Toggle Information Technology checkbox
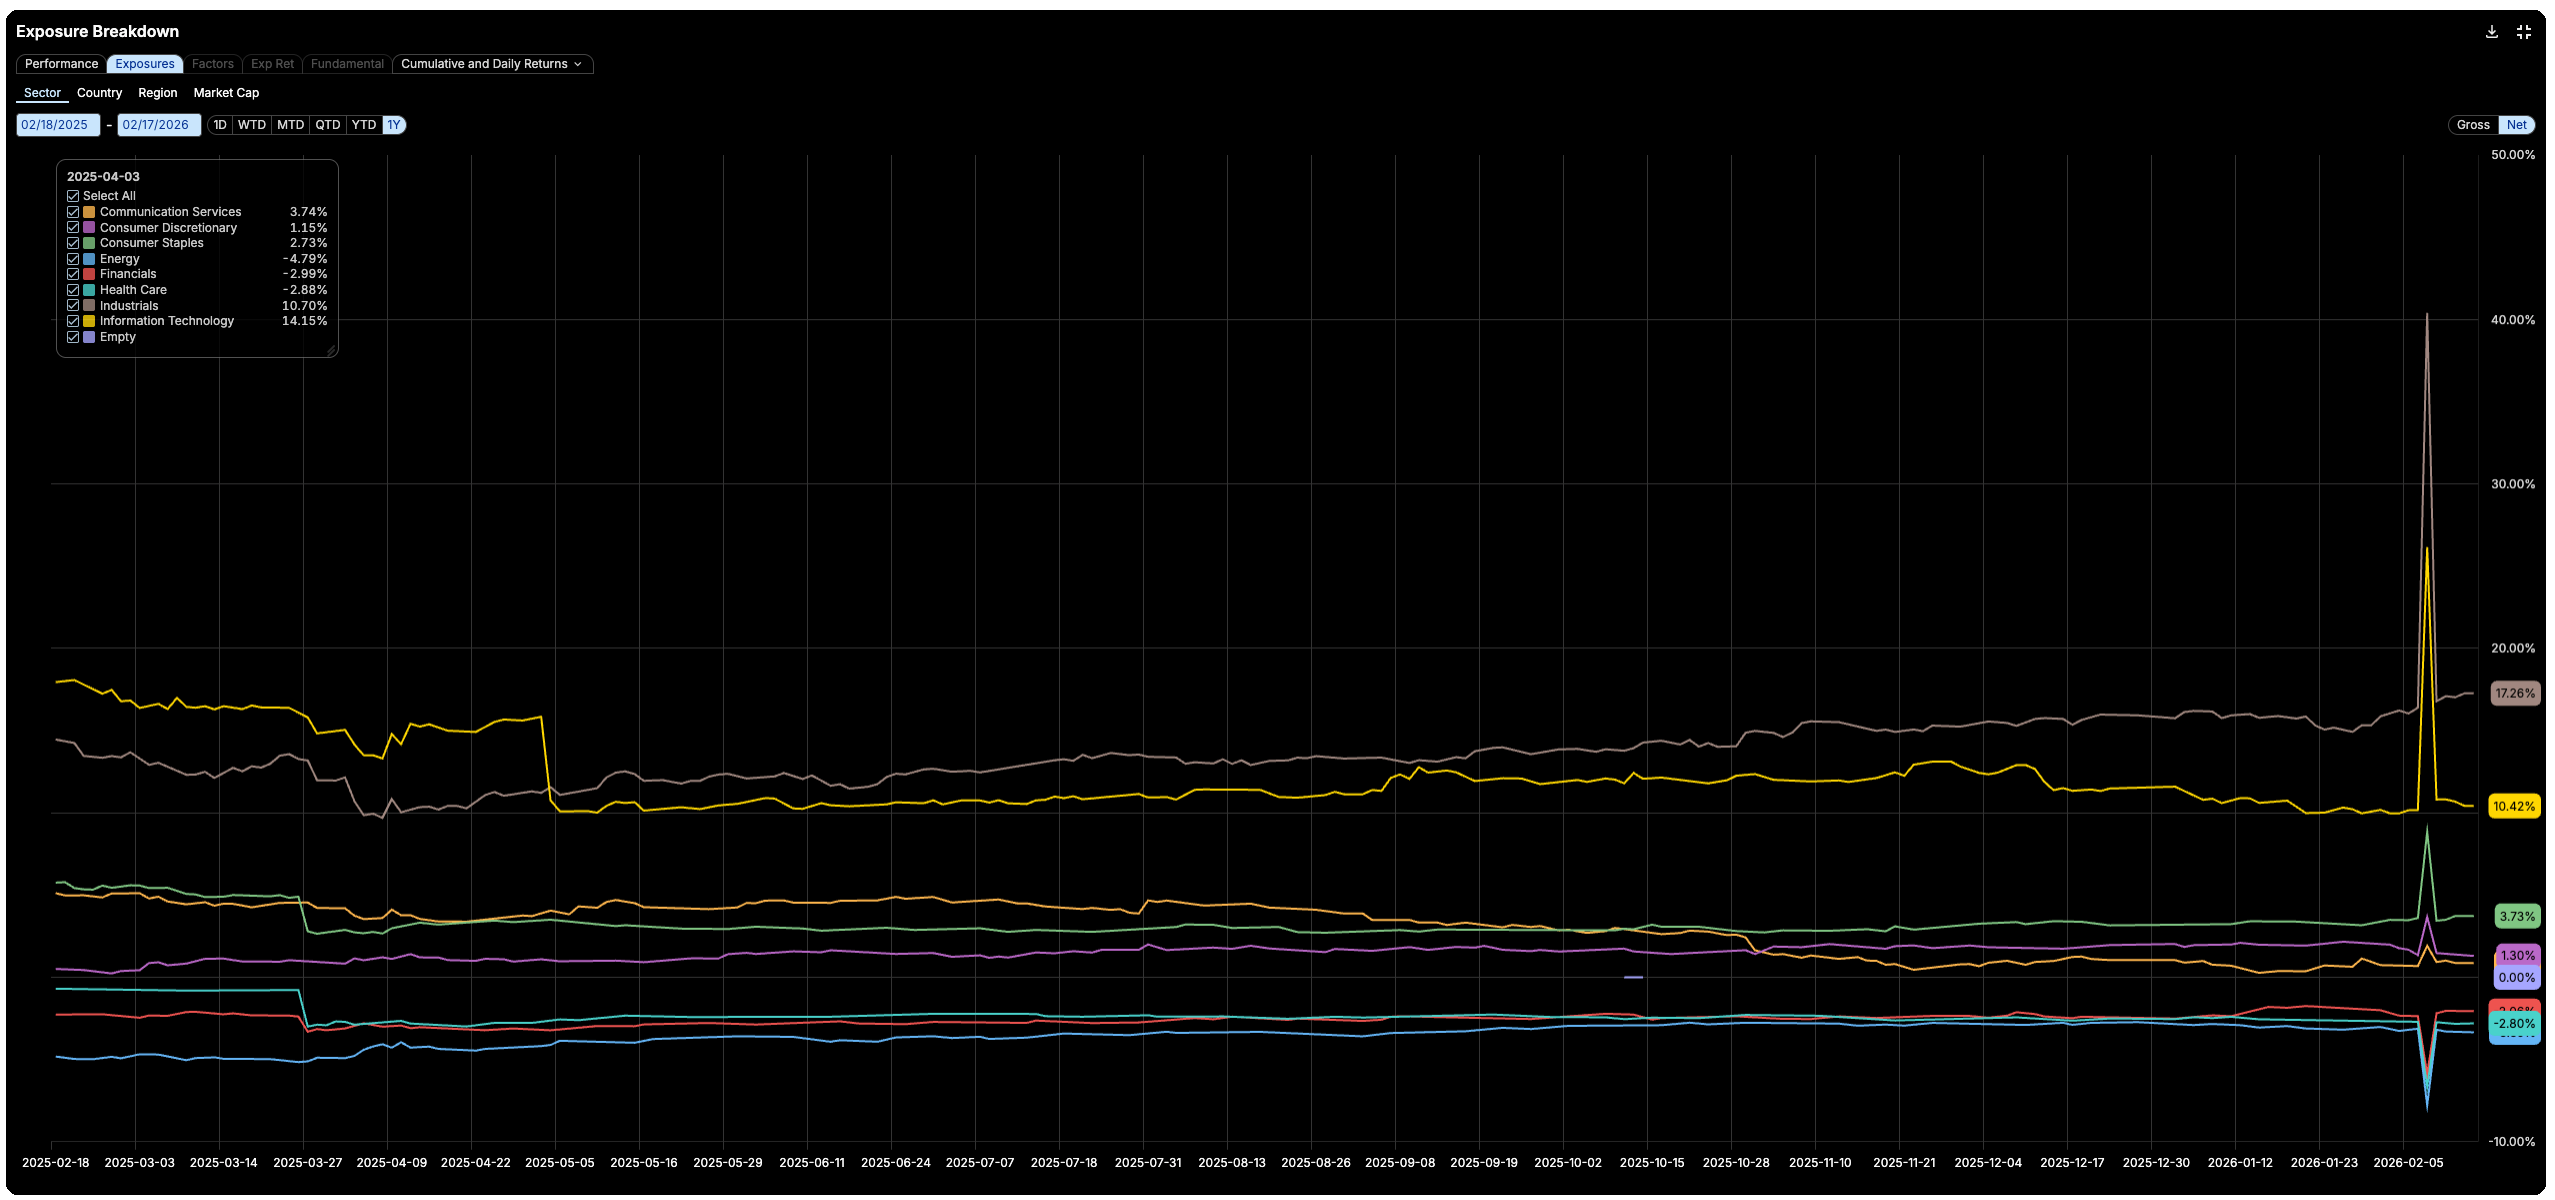Viewport: 2555px width, 1200px height. tap(73, 321)
